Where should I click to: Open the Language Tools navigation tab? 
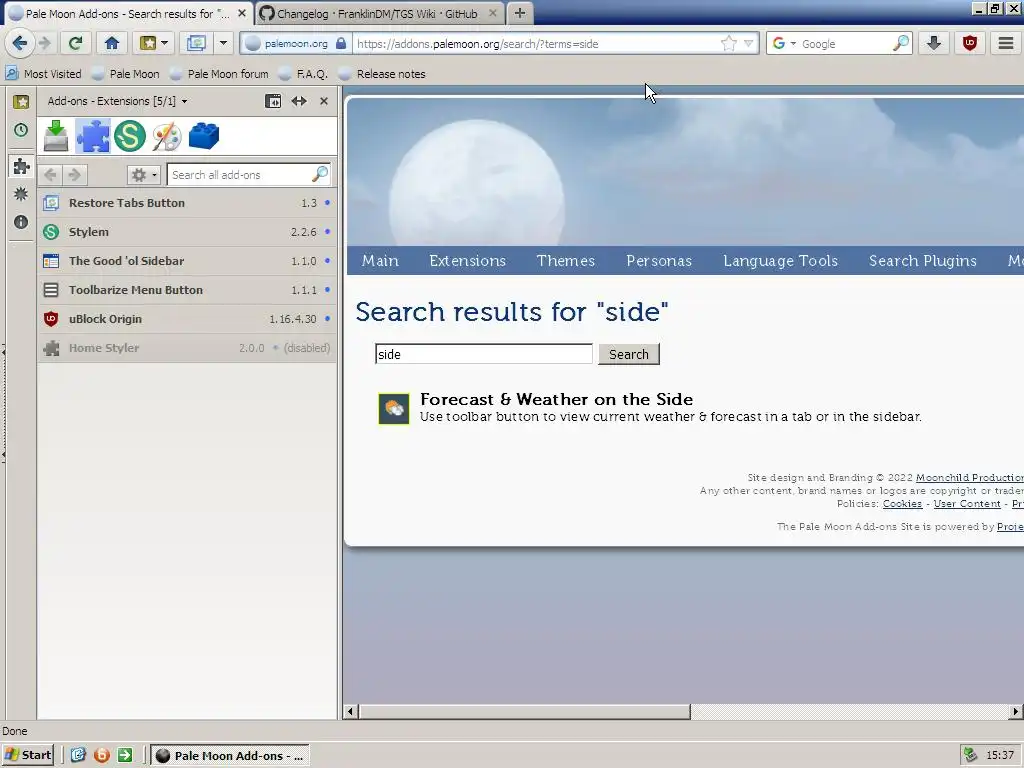pos(780,261)
